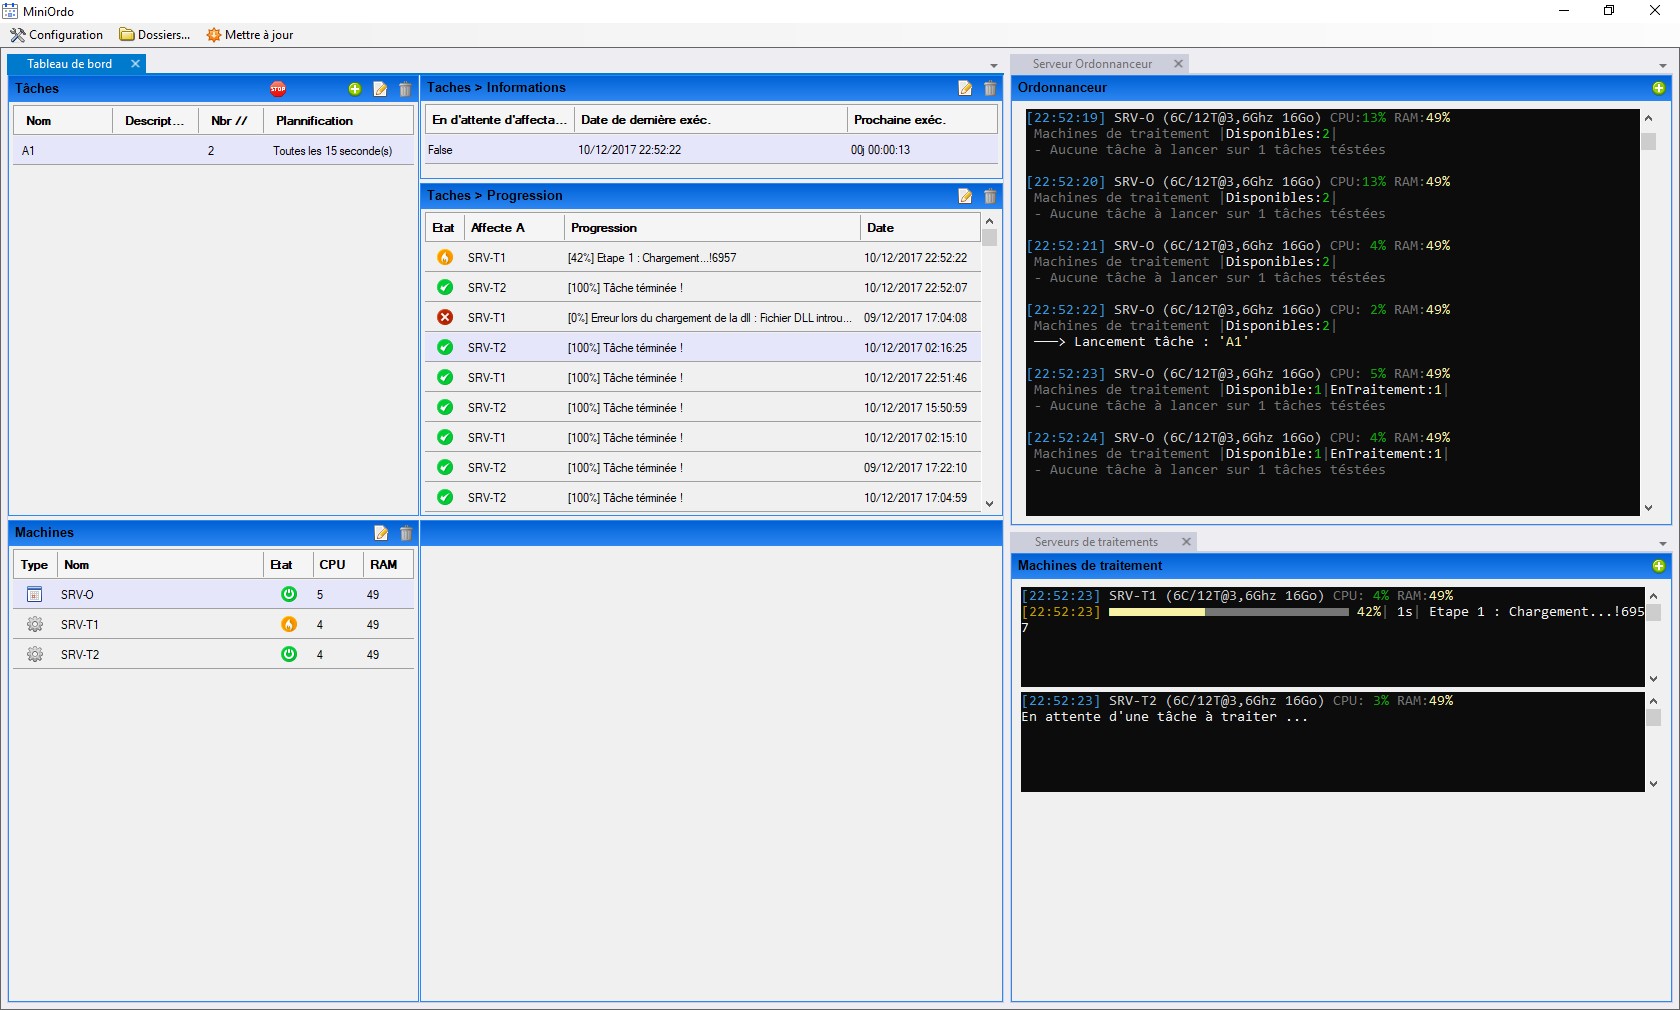Click trash icon in Taches > Progression header

[x=990, y=196]
